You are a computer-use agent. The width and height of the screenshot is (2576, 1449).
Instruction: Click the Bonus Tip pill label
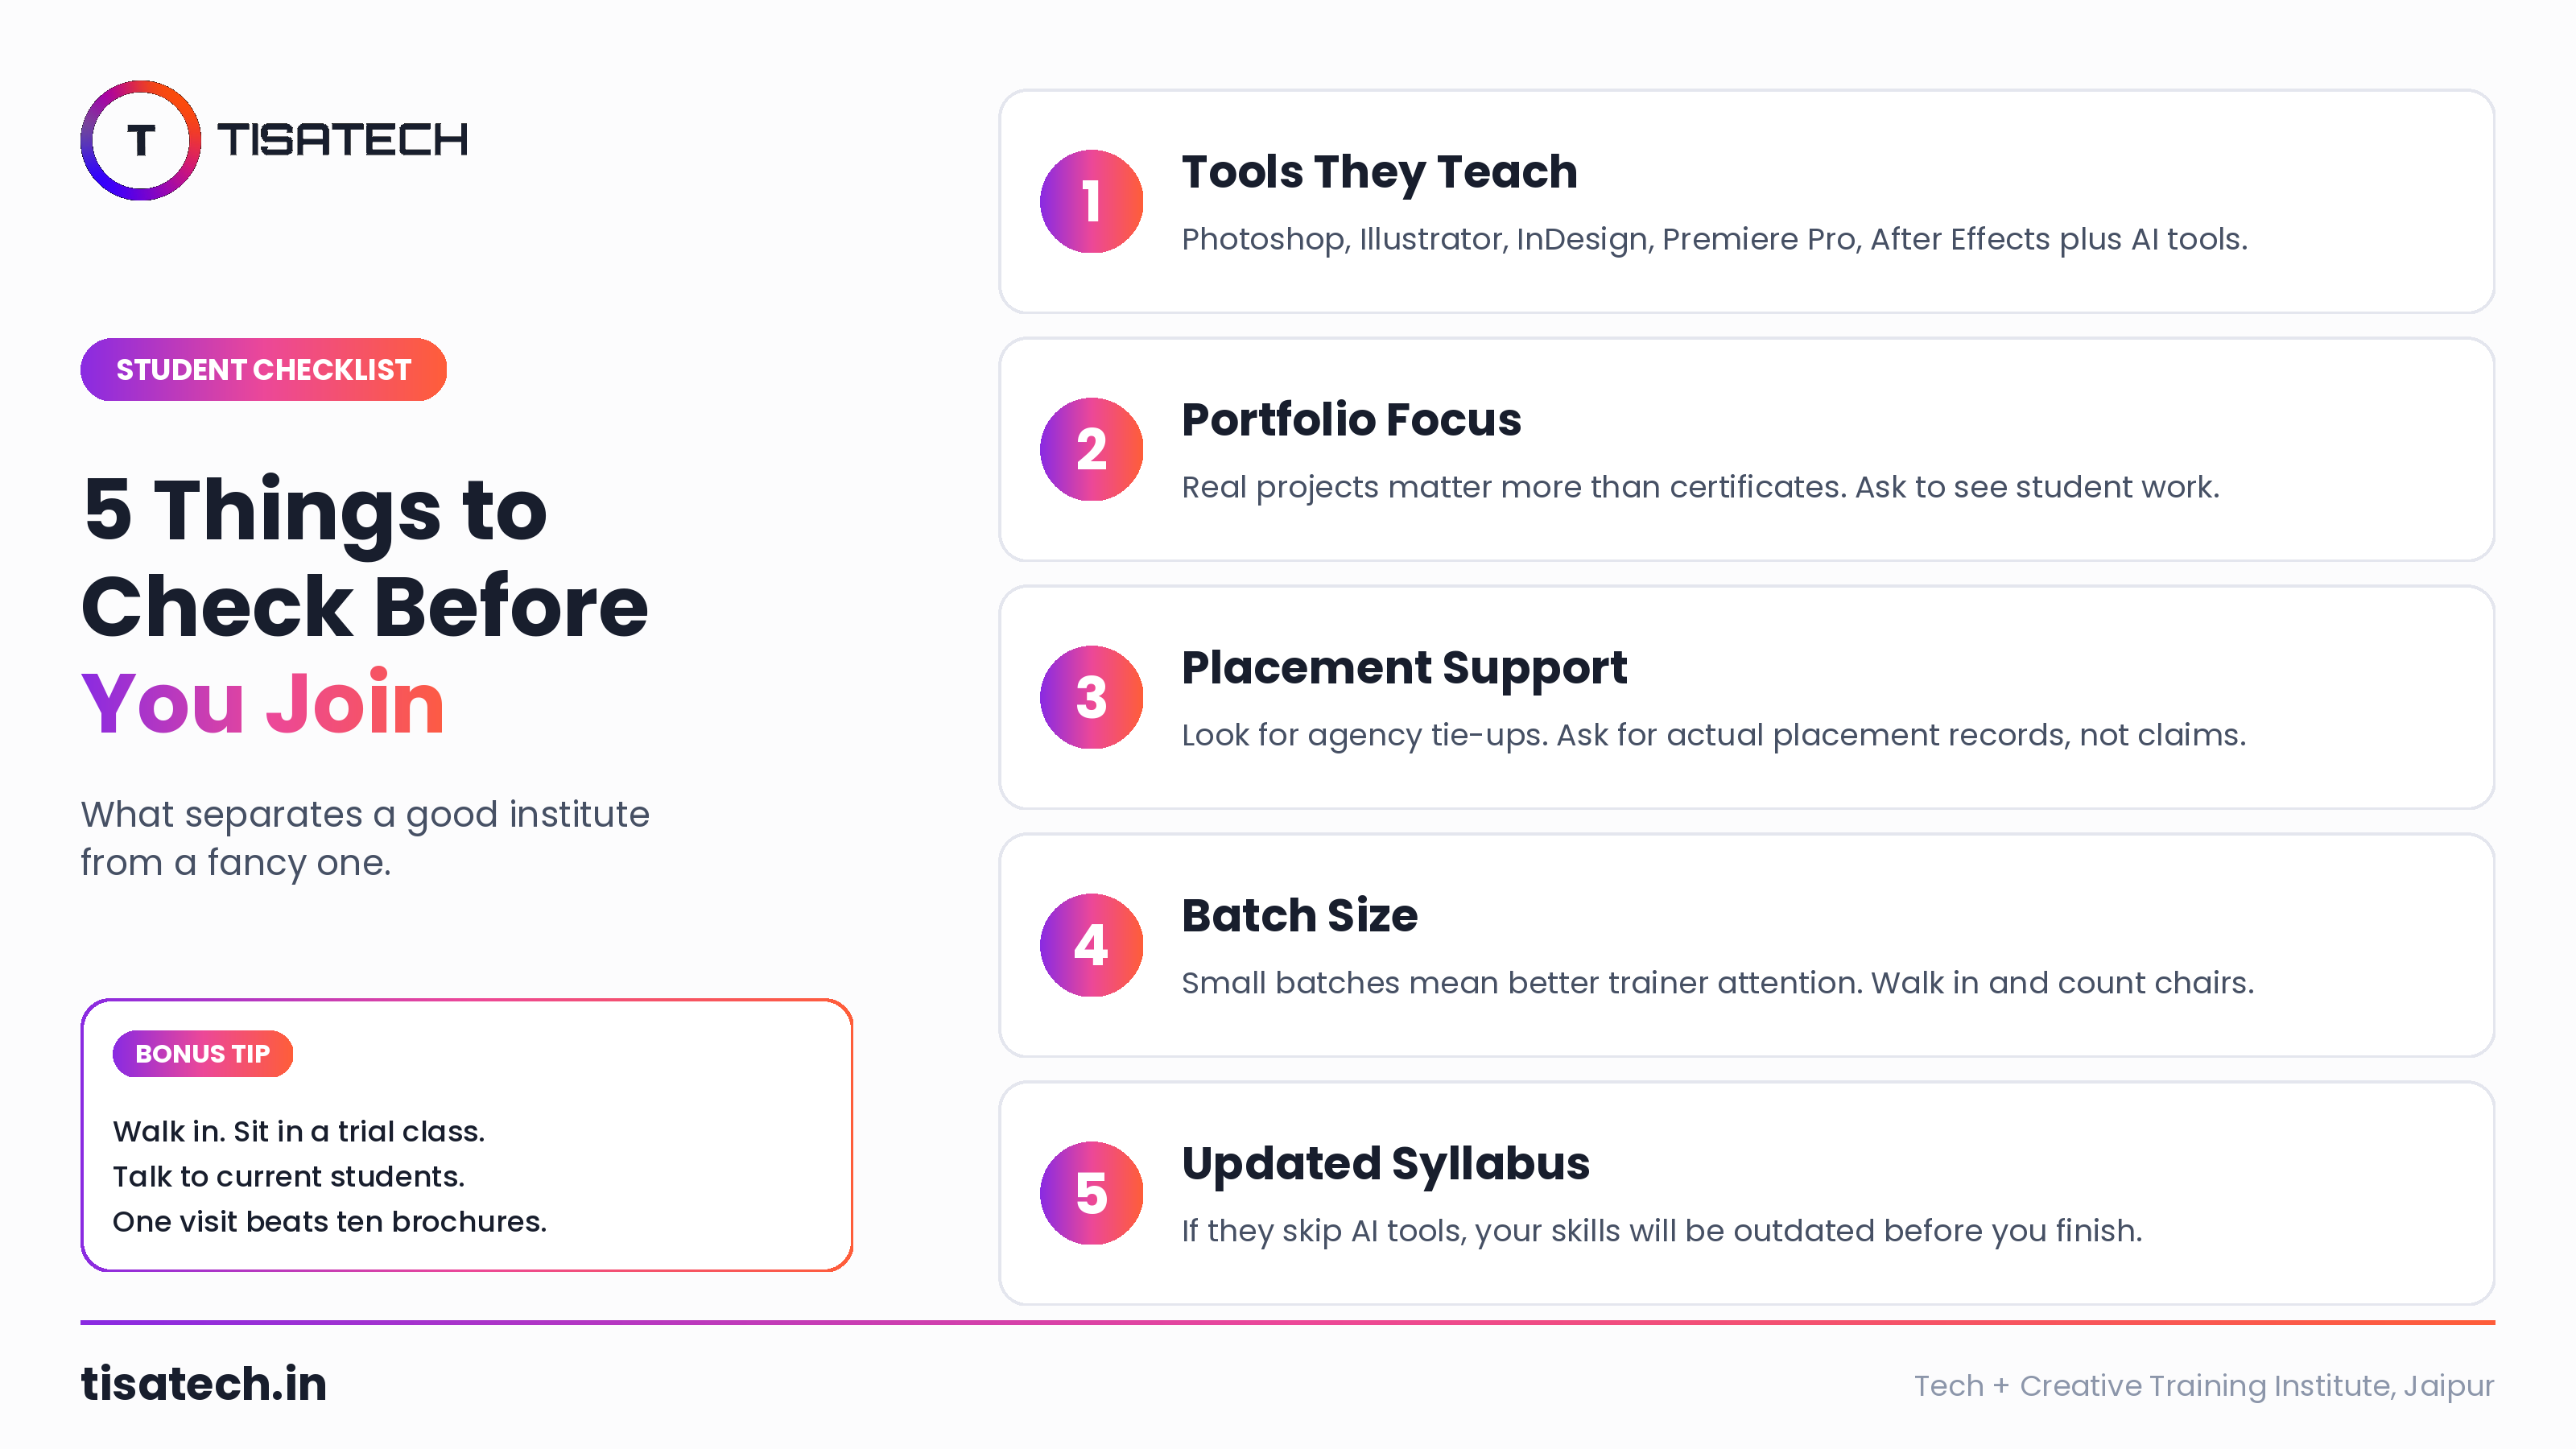click(x=202, y=1054)
